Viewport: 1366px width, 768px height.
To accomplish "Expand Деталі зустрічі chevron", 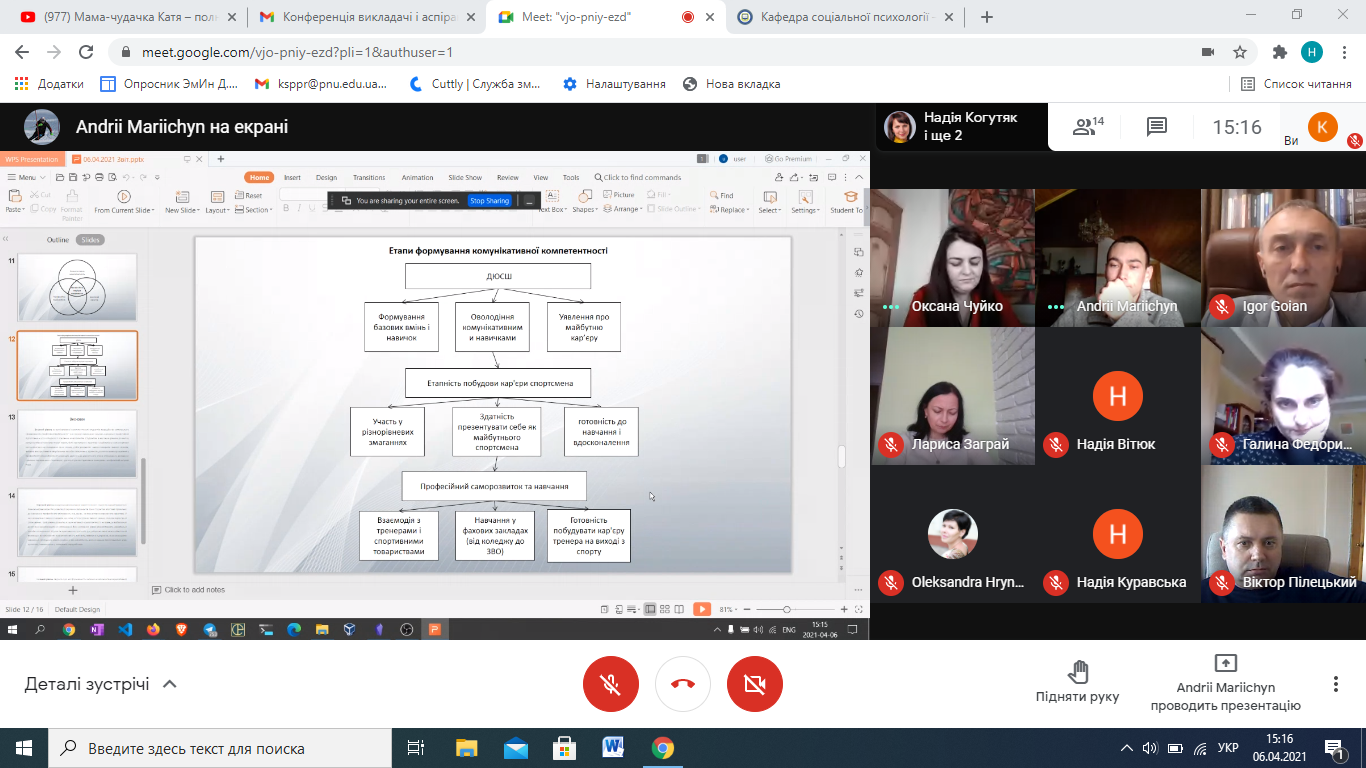I will pos(170,684).
